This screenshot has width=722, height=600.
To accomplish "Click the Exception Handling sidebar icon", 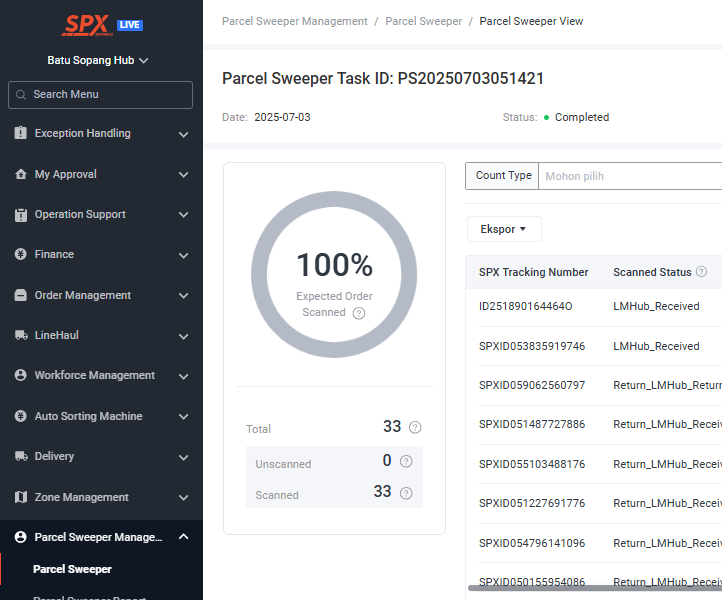I will (x=20, y=133).
